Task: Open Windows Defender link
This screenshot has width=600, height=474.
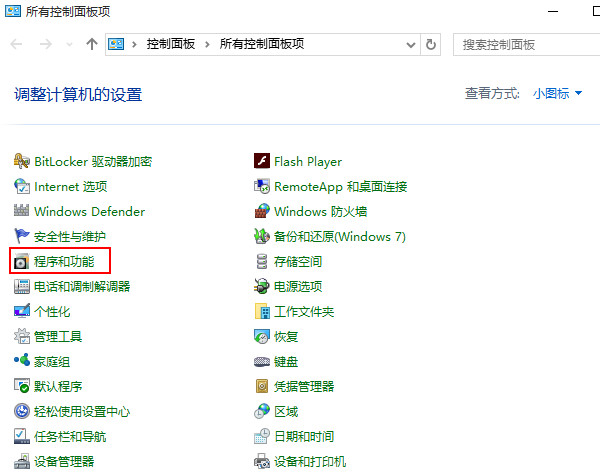Action: [x=90, y=211]
